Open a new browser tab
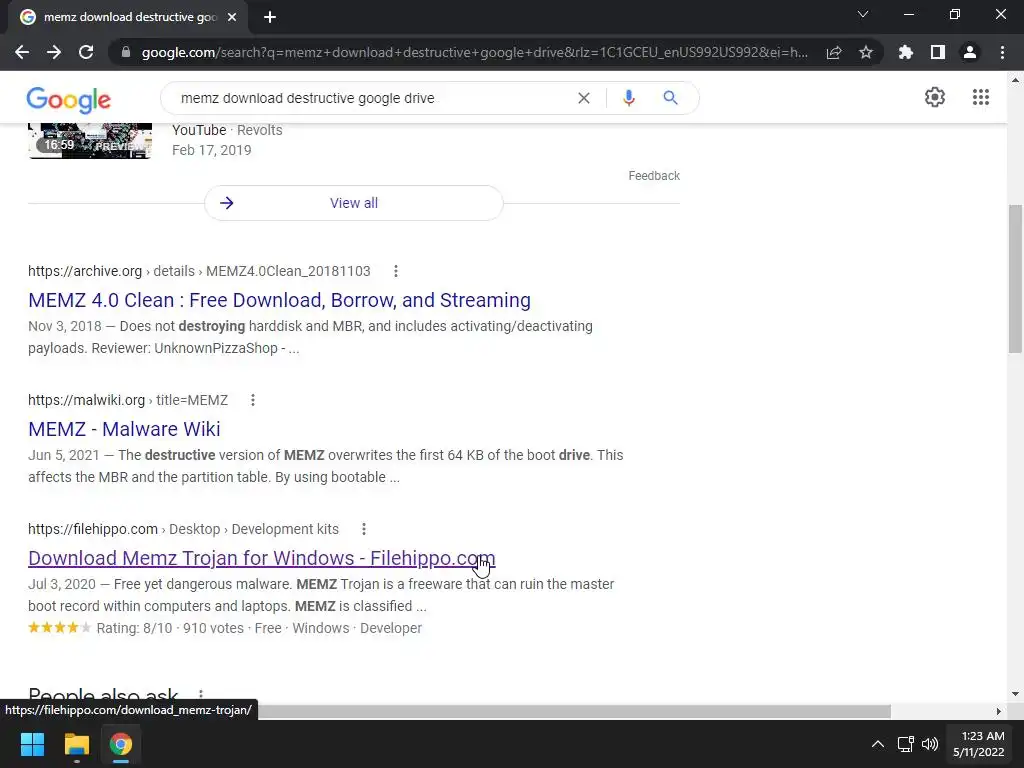 [x=270, y=17]
